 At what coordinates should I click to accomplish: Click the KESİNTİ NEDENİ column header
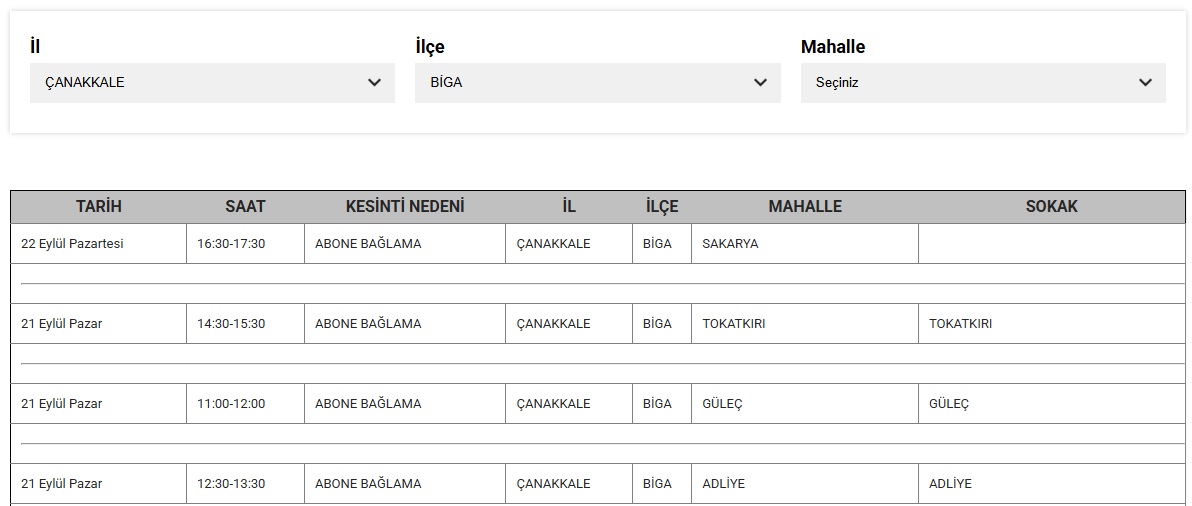tap(405, 207)
